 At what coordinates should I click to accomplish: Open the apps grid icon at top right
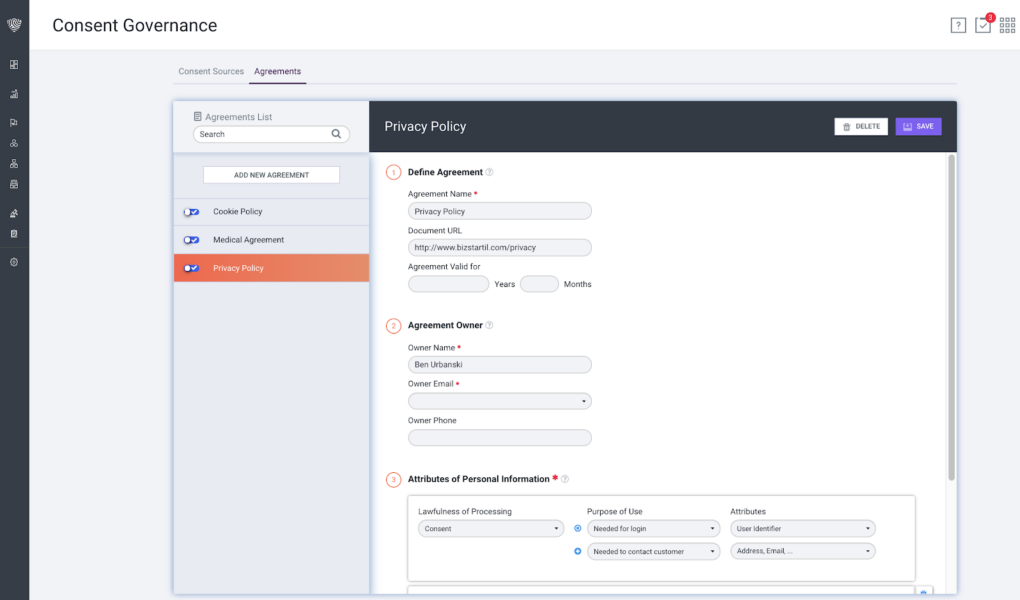[x=1007, y=26]
